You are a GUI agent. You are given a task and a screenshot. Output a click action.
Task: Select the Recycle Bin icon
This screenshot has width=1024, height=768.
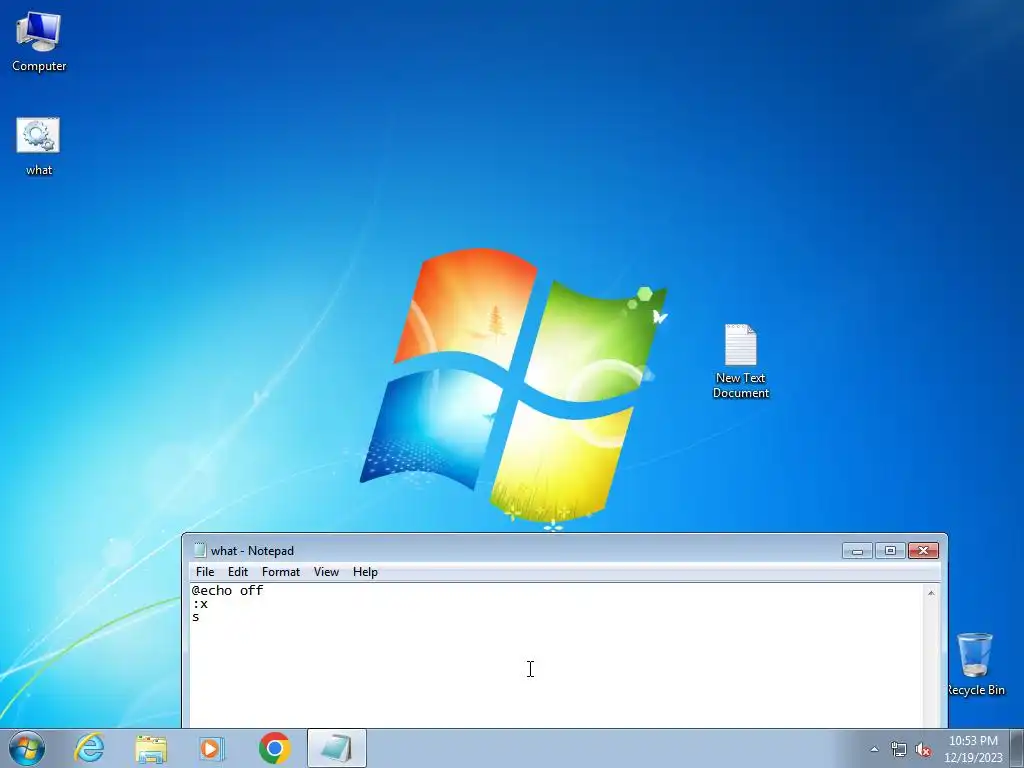tap(975, 664)
